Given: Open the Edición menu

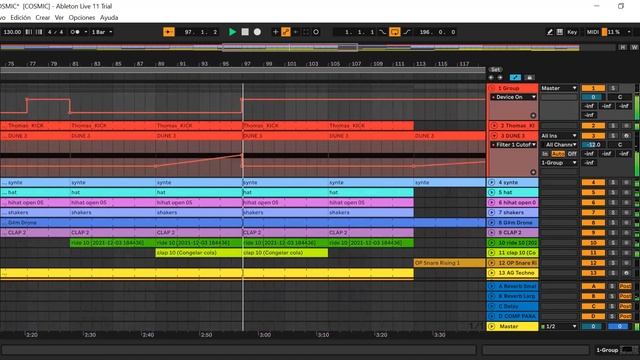Looking at the screenshot, I should [x=20, y=18].
